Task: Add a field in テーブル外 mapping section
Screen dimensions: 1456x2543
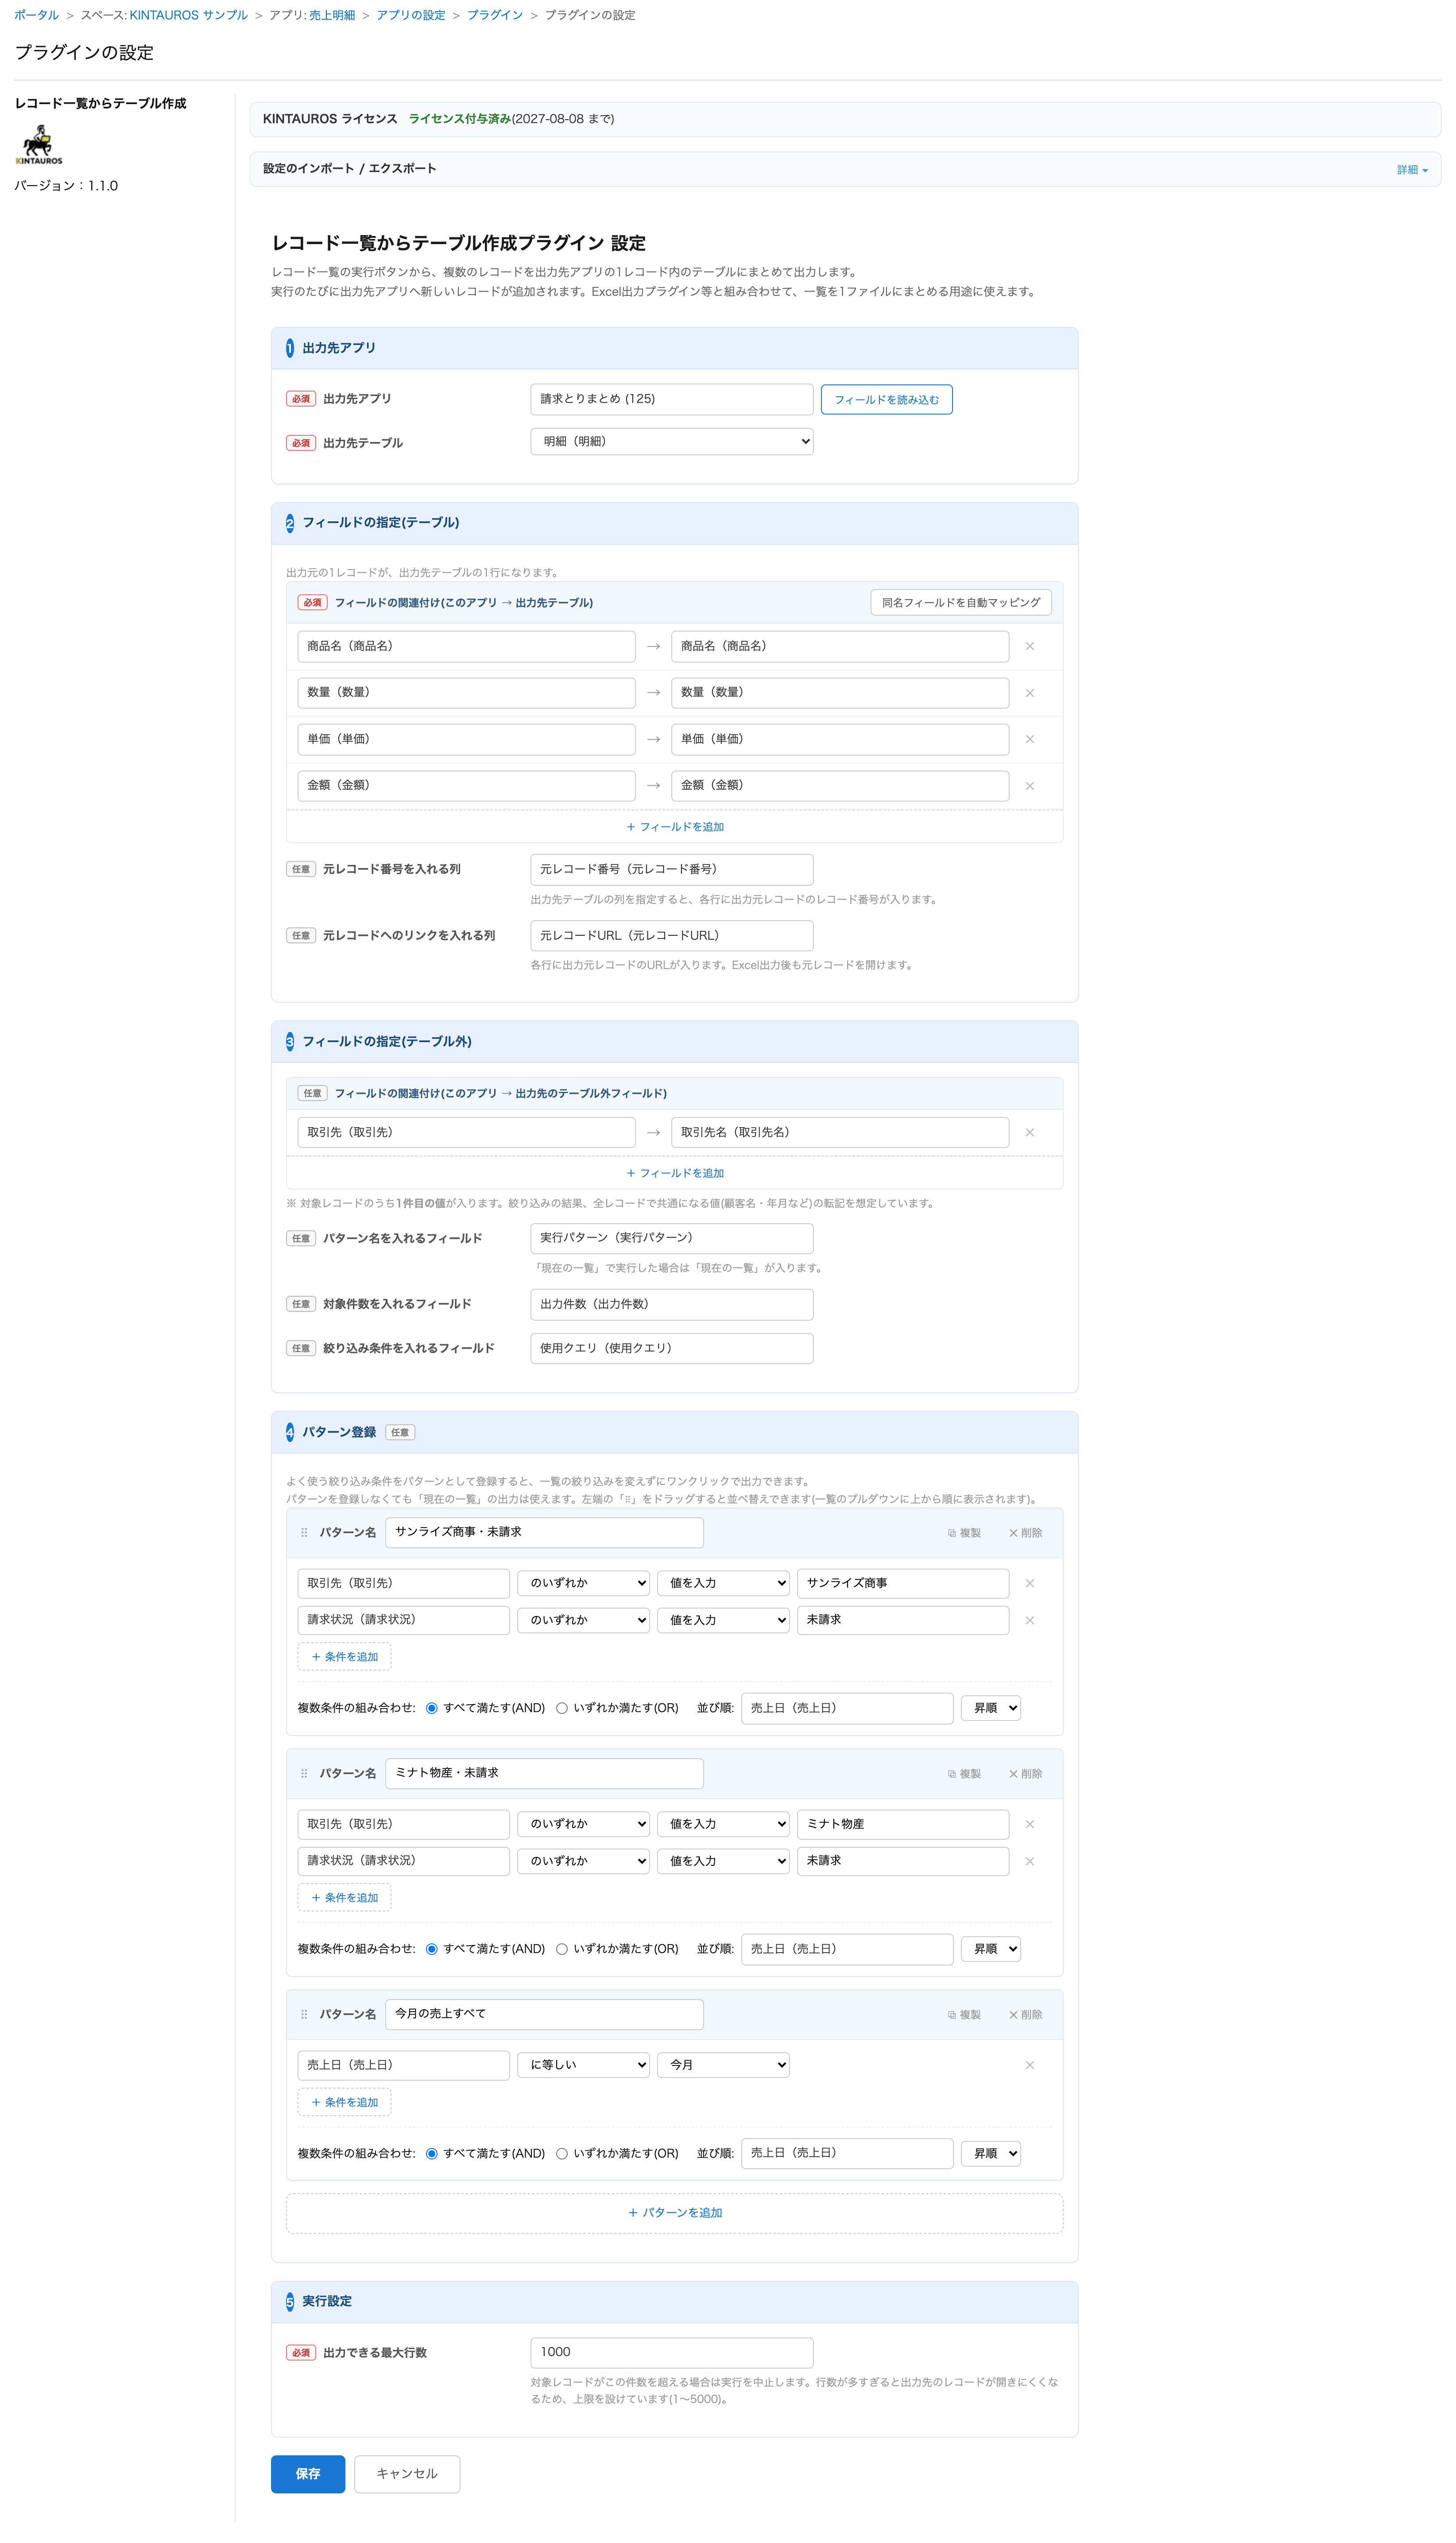Action: [675, 1174]
